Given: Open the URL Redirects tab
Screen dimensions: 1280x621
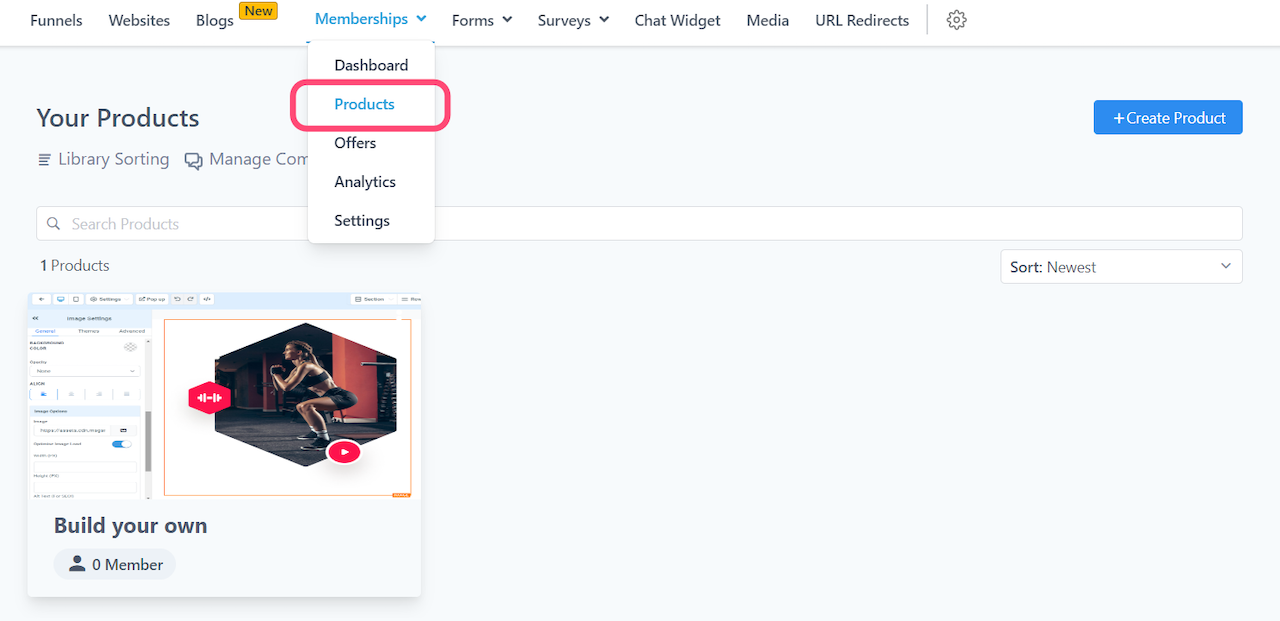Looking at the screenshot, I should click(x=862, y=20).
